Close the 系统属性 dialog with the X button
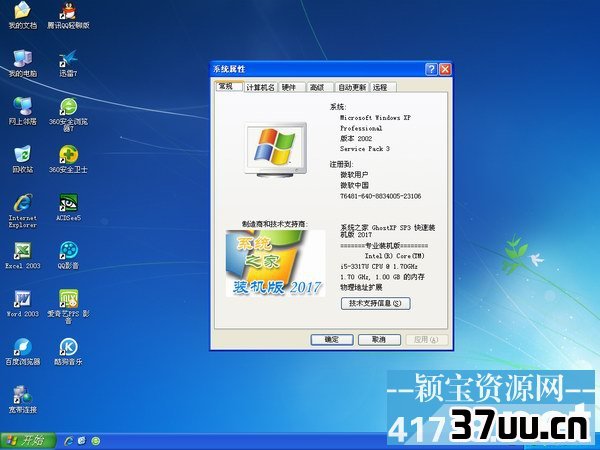The height and width of the screenshot is (450, 600). 445,69
